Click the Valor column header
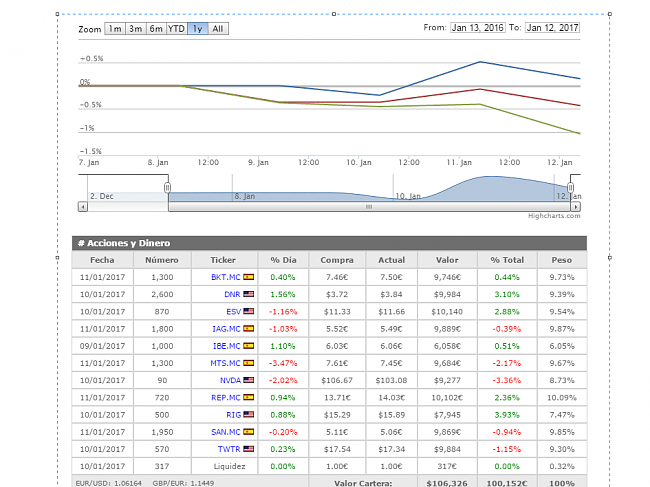This screenshot has width=650, height=487. 447,260
